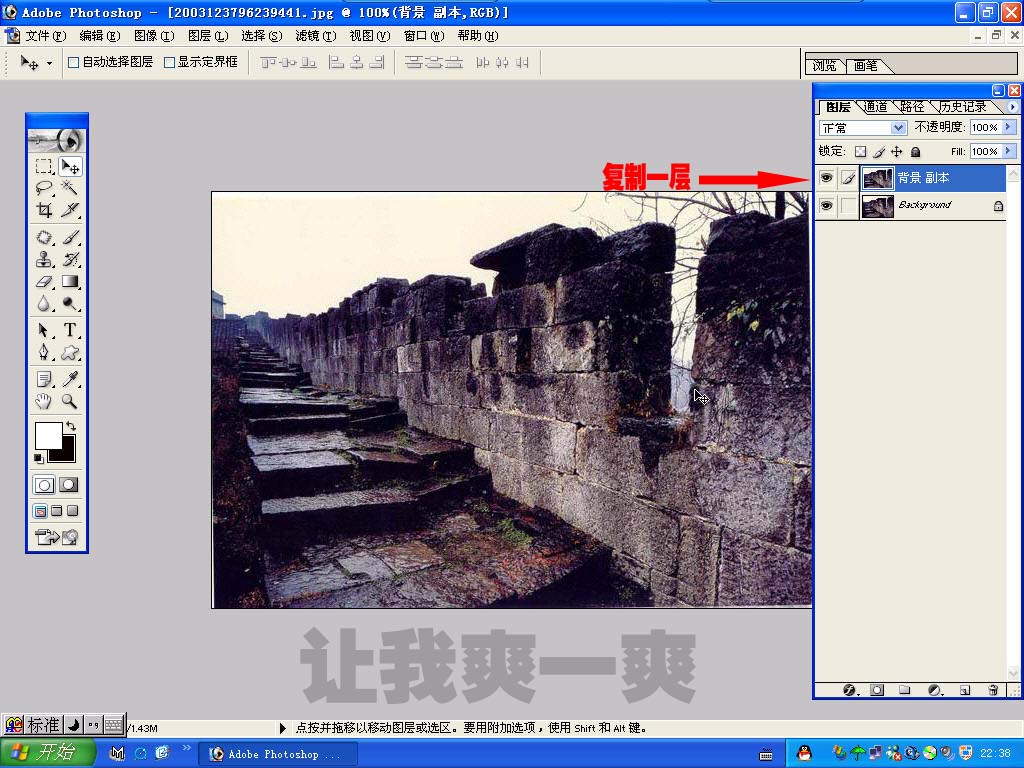The image size is (1024, 768).
Task: Enable the 自动选择图层 checkbox
Action: click(73, 62)
